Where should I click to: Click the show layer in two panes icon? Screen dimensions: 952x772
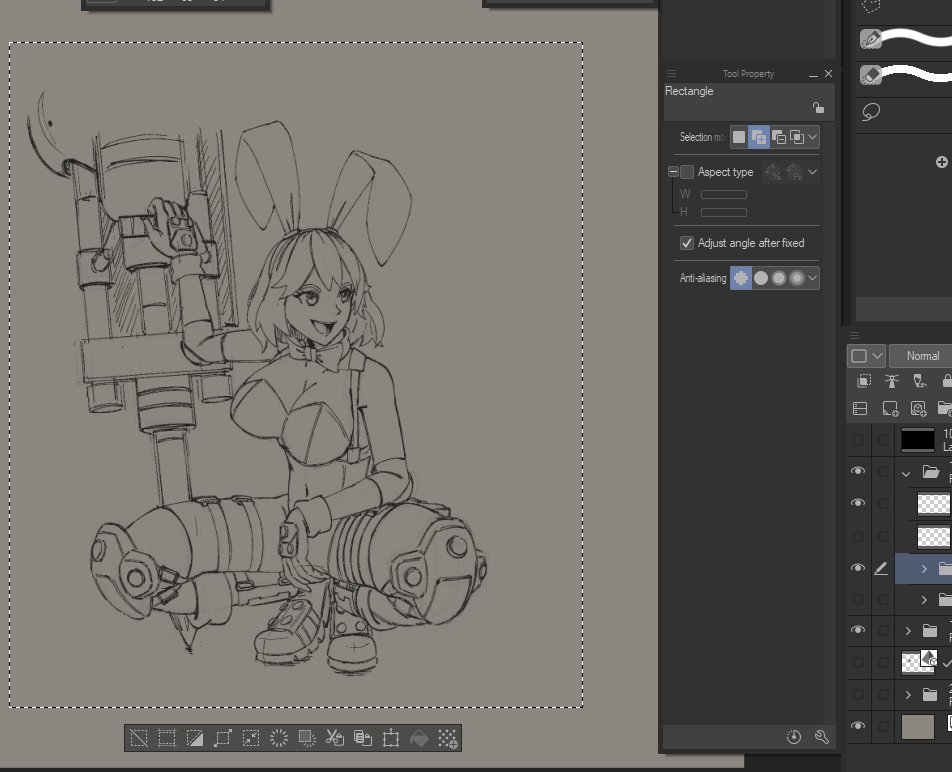(860, 408)
